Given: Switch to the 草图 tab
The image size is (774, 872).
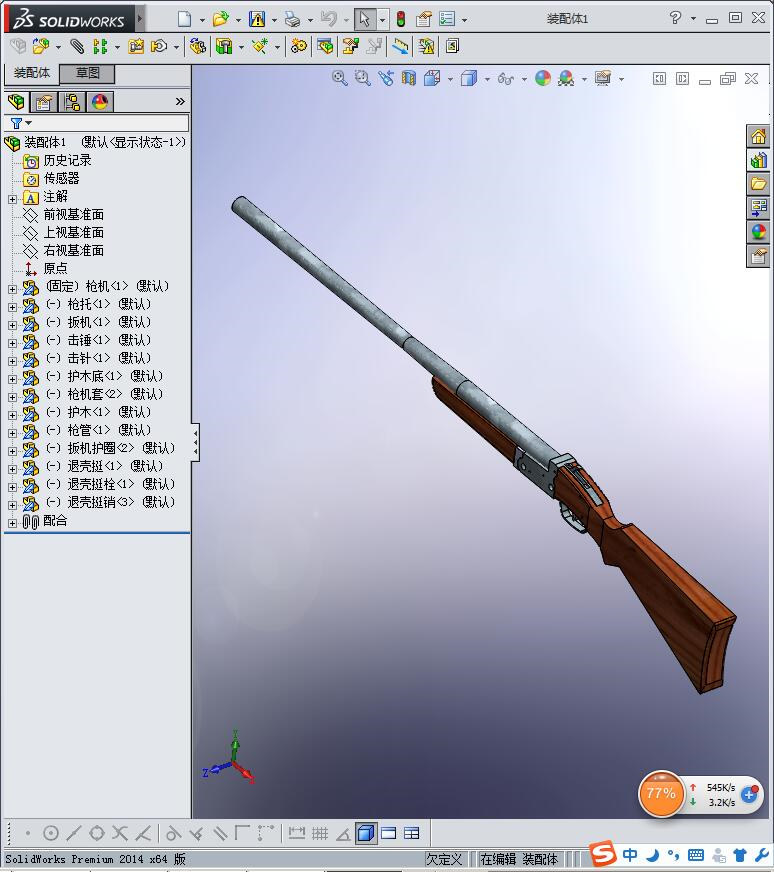Looking at the screenshot, I should click(87, 73).
